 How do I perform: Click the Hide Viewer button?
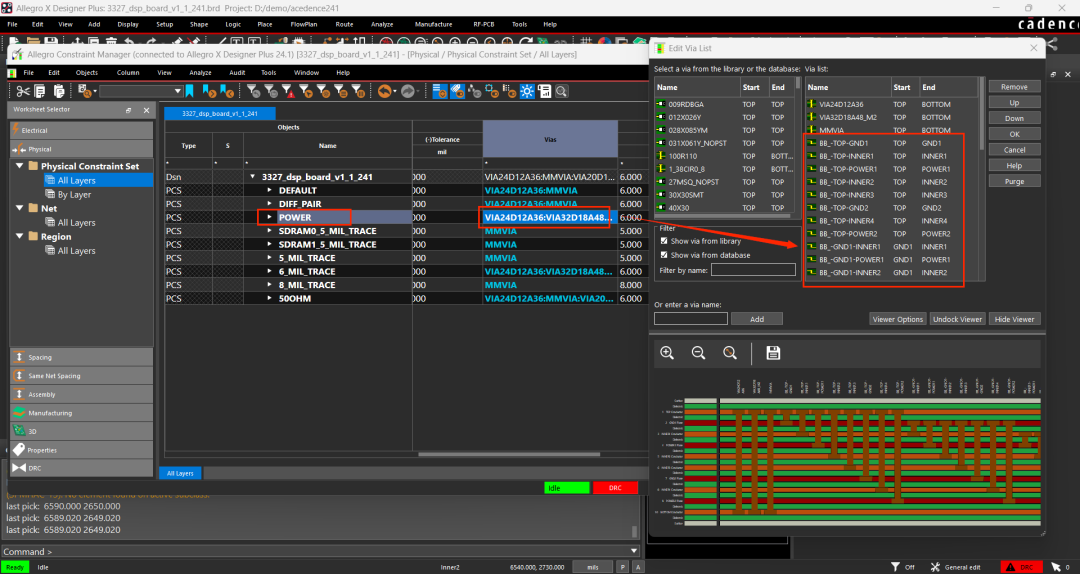tap(1015, 319)
